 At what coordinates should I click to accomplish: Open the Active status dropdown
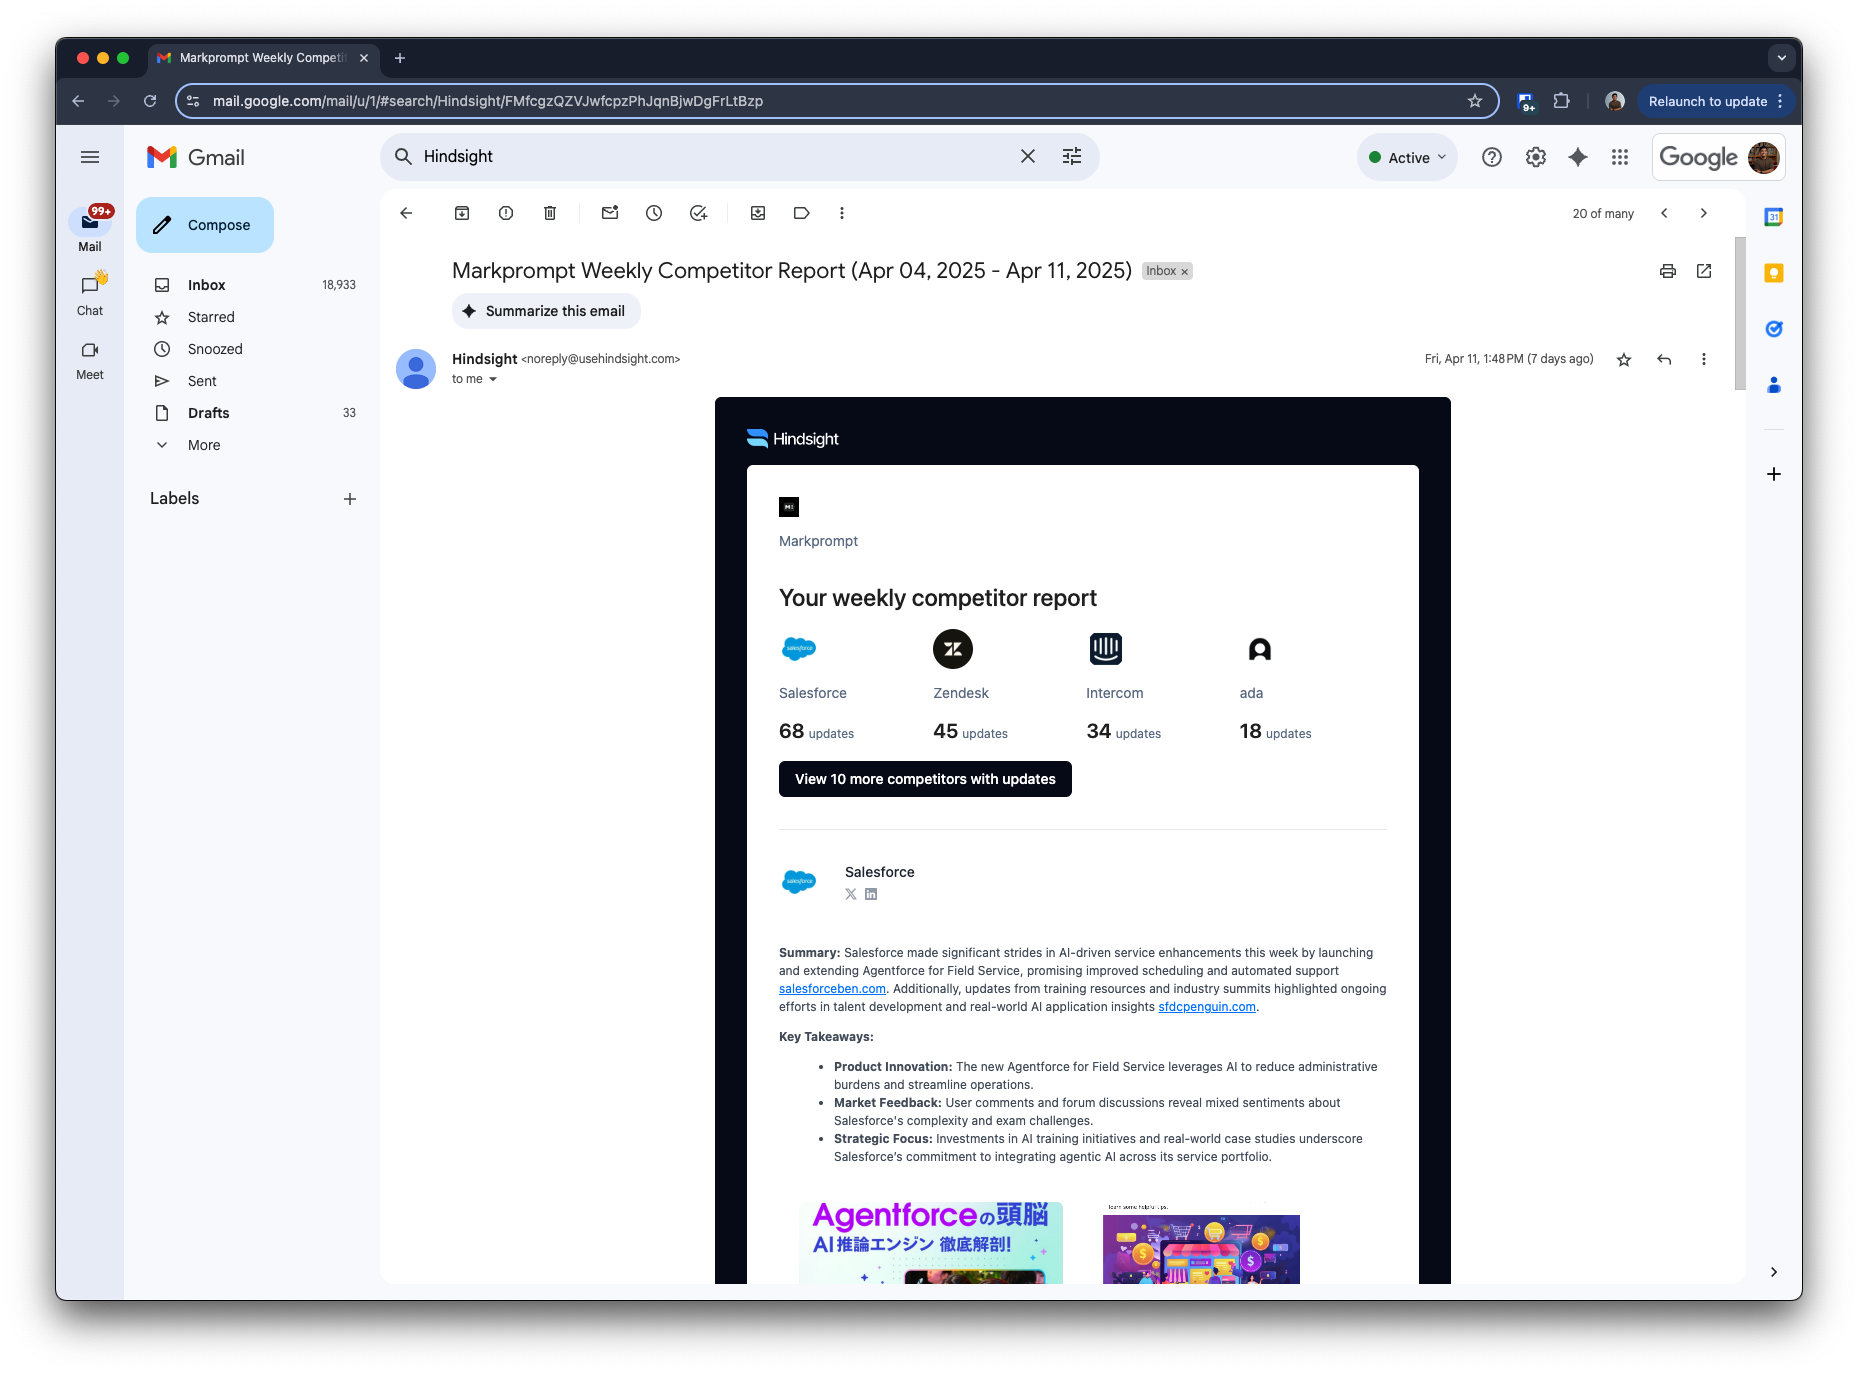(1407, 158)
